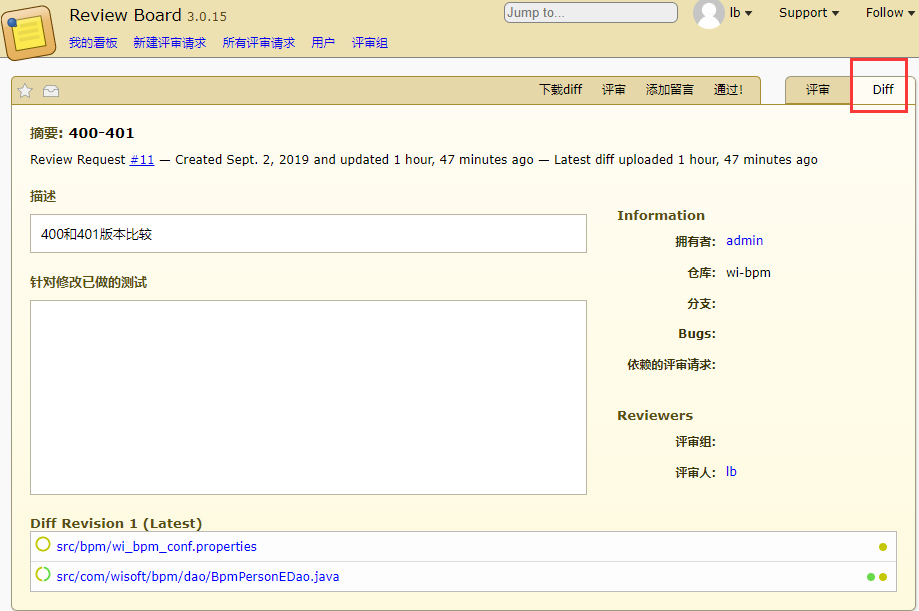Open owner admin profile link
The width and height of the screenshot is (919, 611).
pos(744,240)
